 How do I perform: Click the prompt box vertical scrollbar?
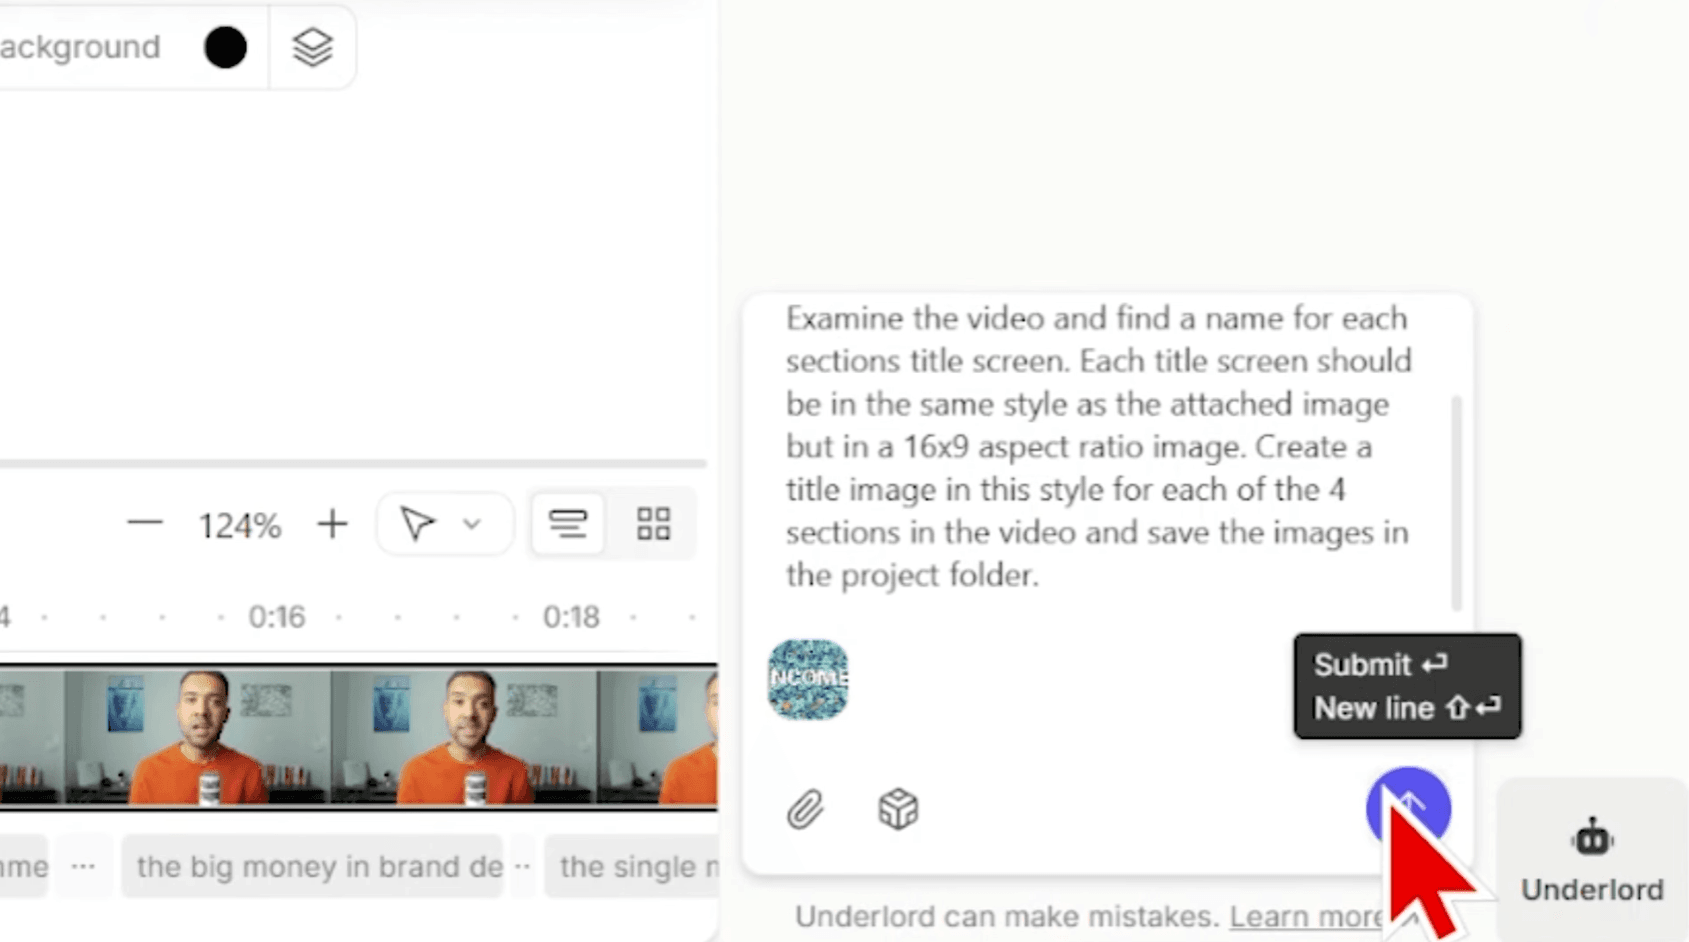point(1456,503)
